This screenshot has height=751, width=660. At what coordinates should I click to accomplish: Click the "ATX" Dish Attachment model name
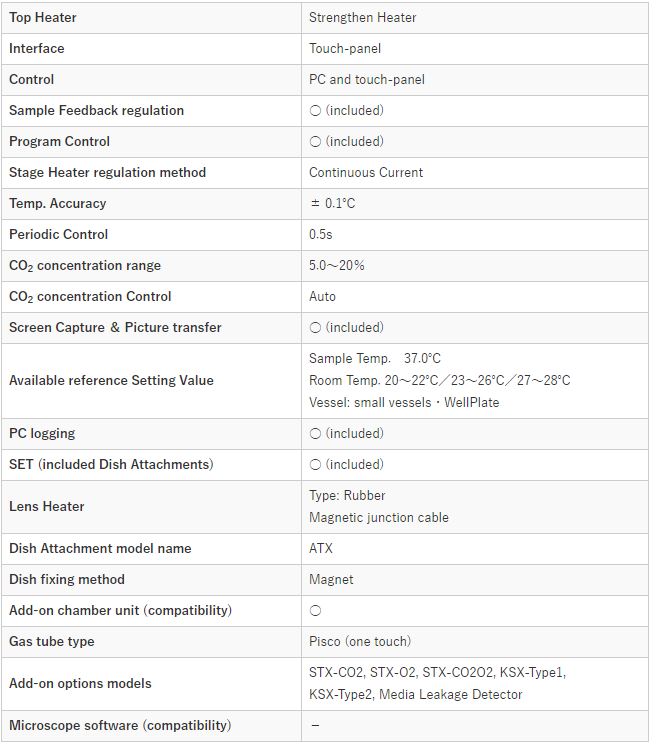click(321, 548)
